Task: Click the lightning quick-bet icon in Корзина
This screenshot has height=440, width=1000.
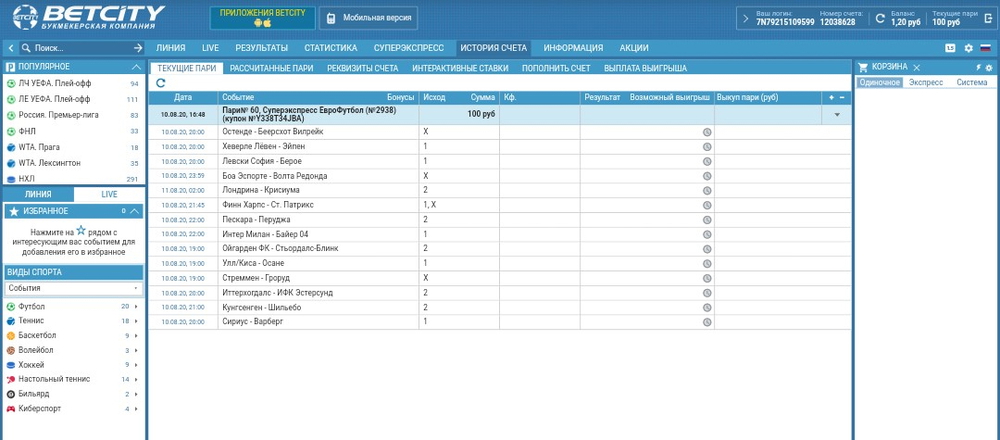Action: point(978,67)
